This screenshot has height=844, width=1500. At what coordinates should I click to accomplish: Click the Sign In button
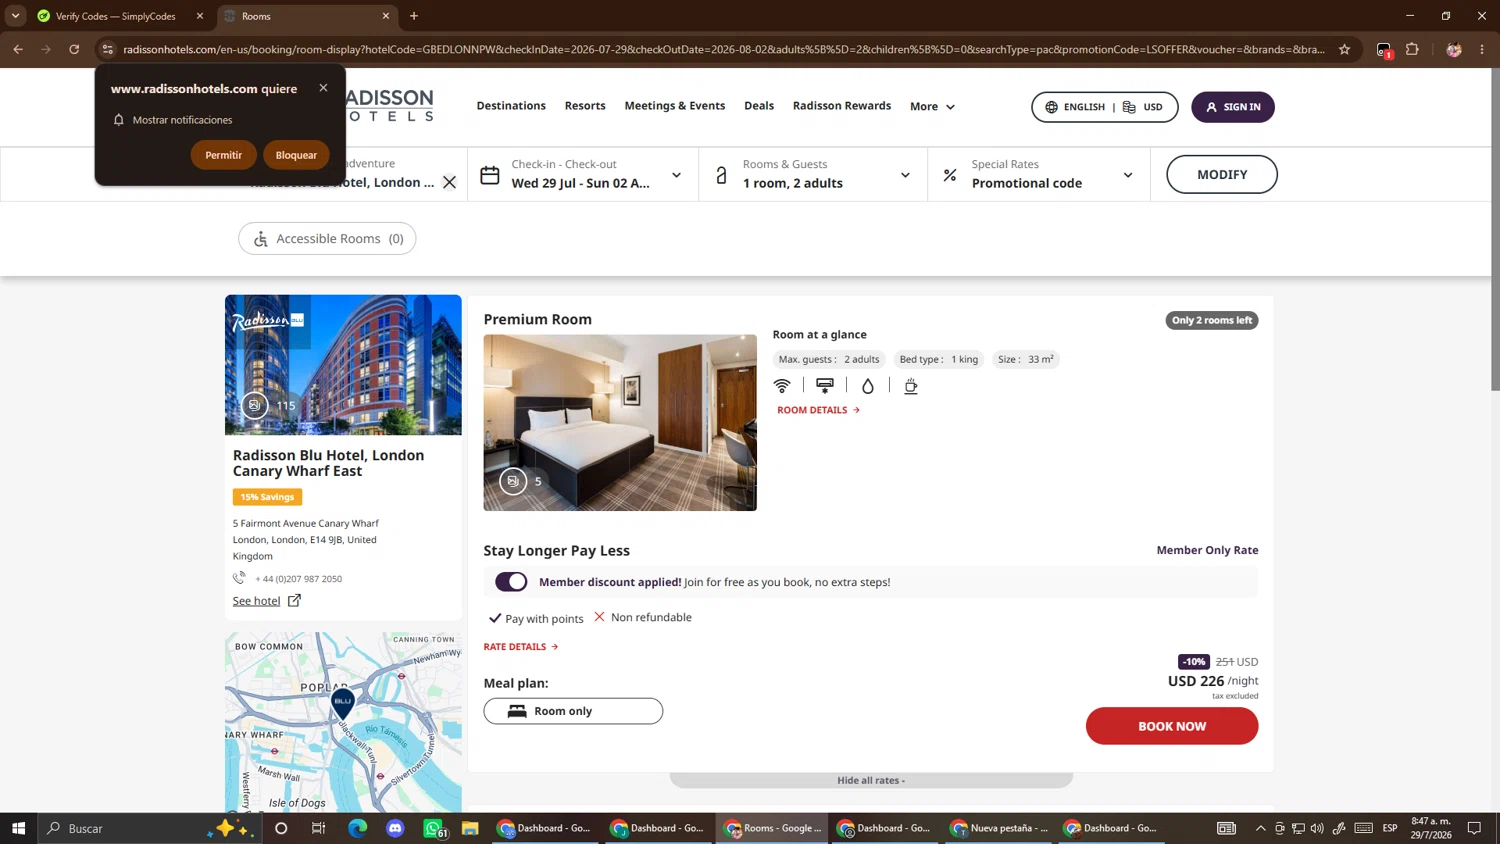pos(1233,107)
